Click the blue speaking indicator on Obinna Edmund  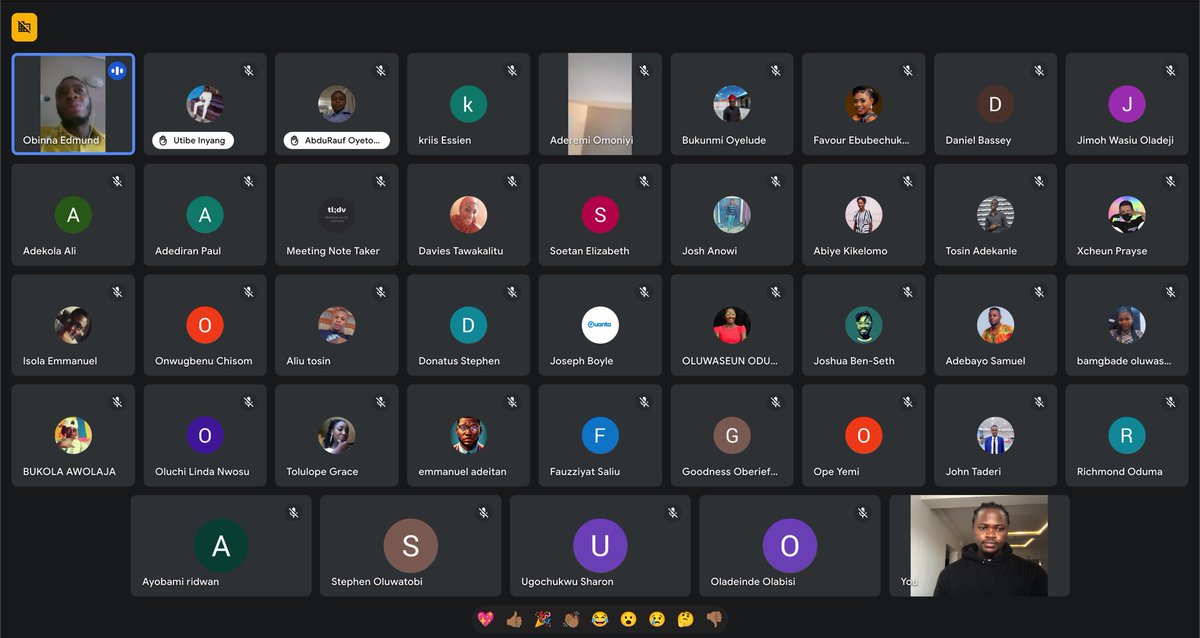117,71
